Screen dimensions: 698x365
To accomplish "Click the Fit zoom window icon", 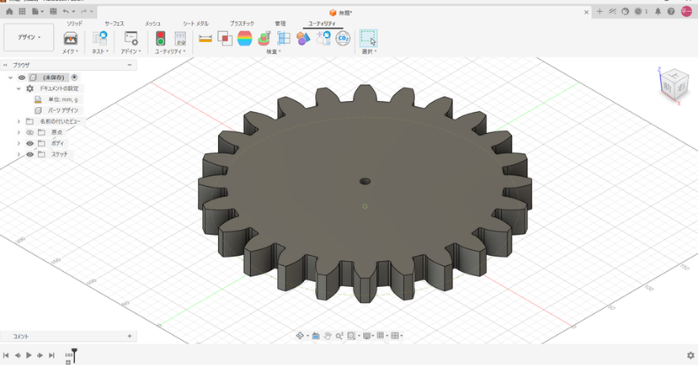I will [351, 336].
